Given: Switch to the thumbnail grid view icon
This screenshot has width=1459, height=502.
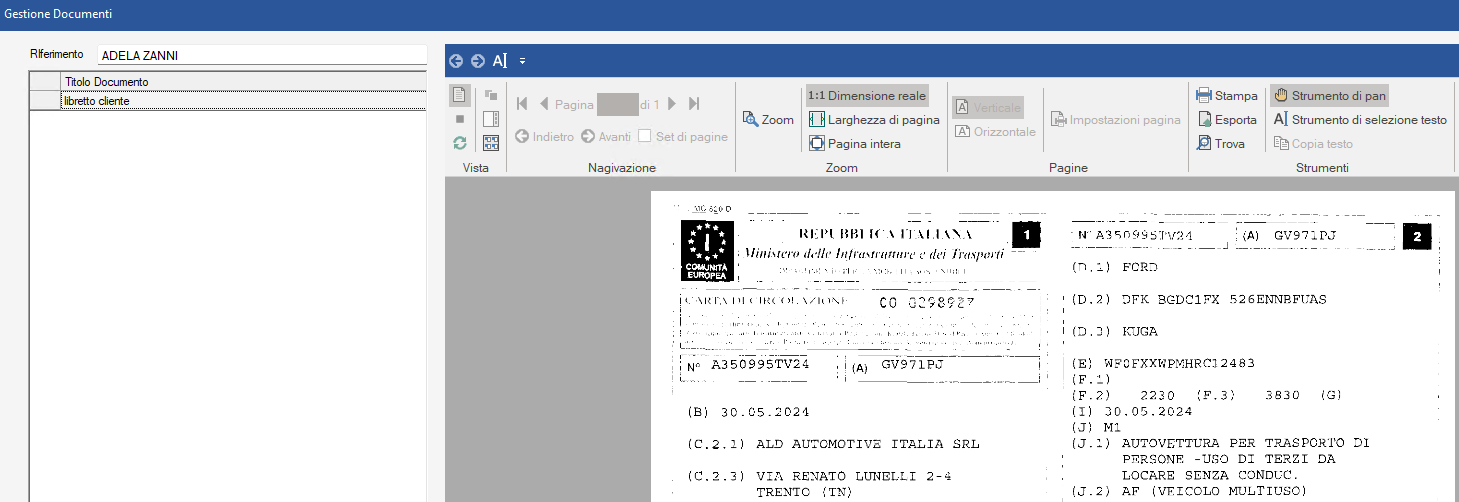Looking at the screenshot, I should [x=490, y=143].
